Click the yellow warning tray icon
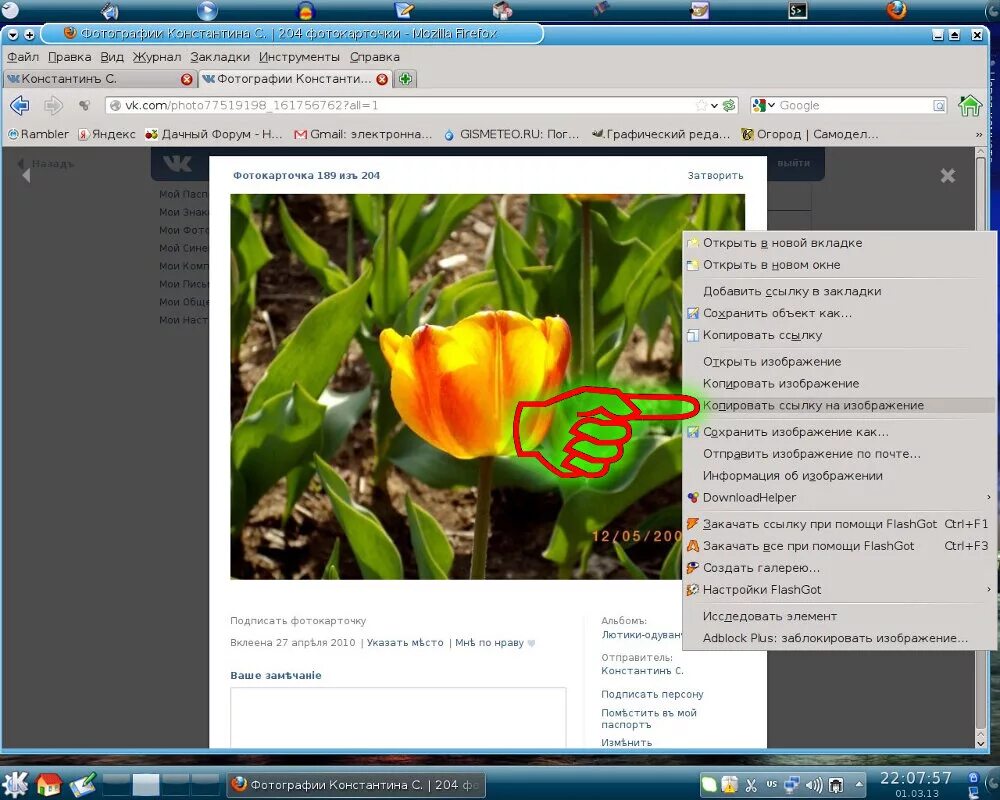The height and width of the screenshot is (800, 1000). point(729,785)
